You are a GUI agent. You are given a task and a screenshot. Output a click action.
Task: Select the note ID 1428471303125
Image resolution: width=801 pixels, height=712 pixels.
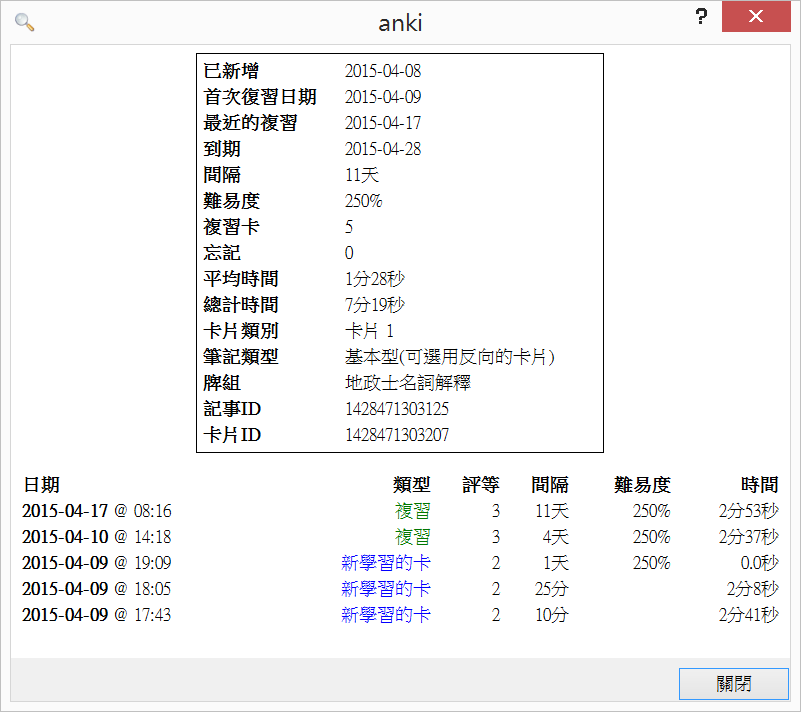(396, 409)
